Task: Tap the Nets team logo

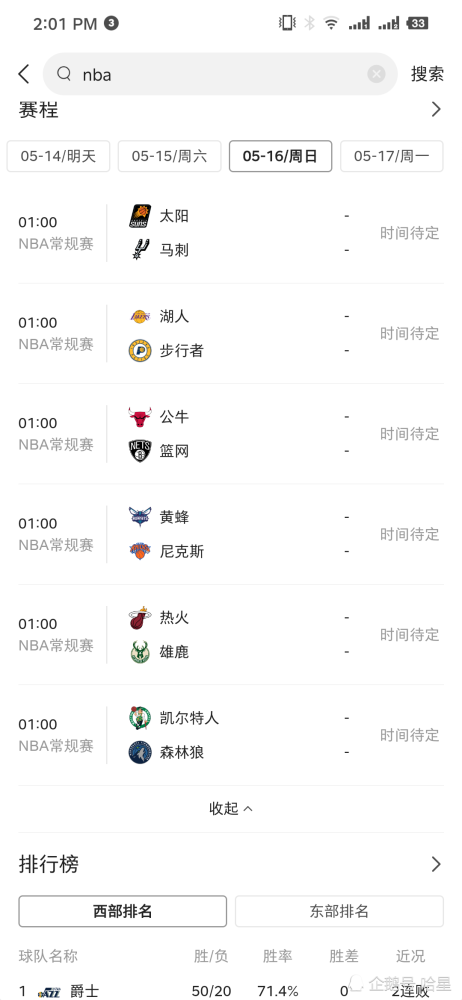Action: [140, 451]
